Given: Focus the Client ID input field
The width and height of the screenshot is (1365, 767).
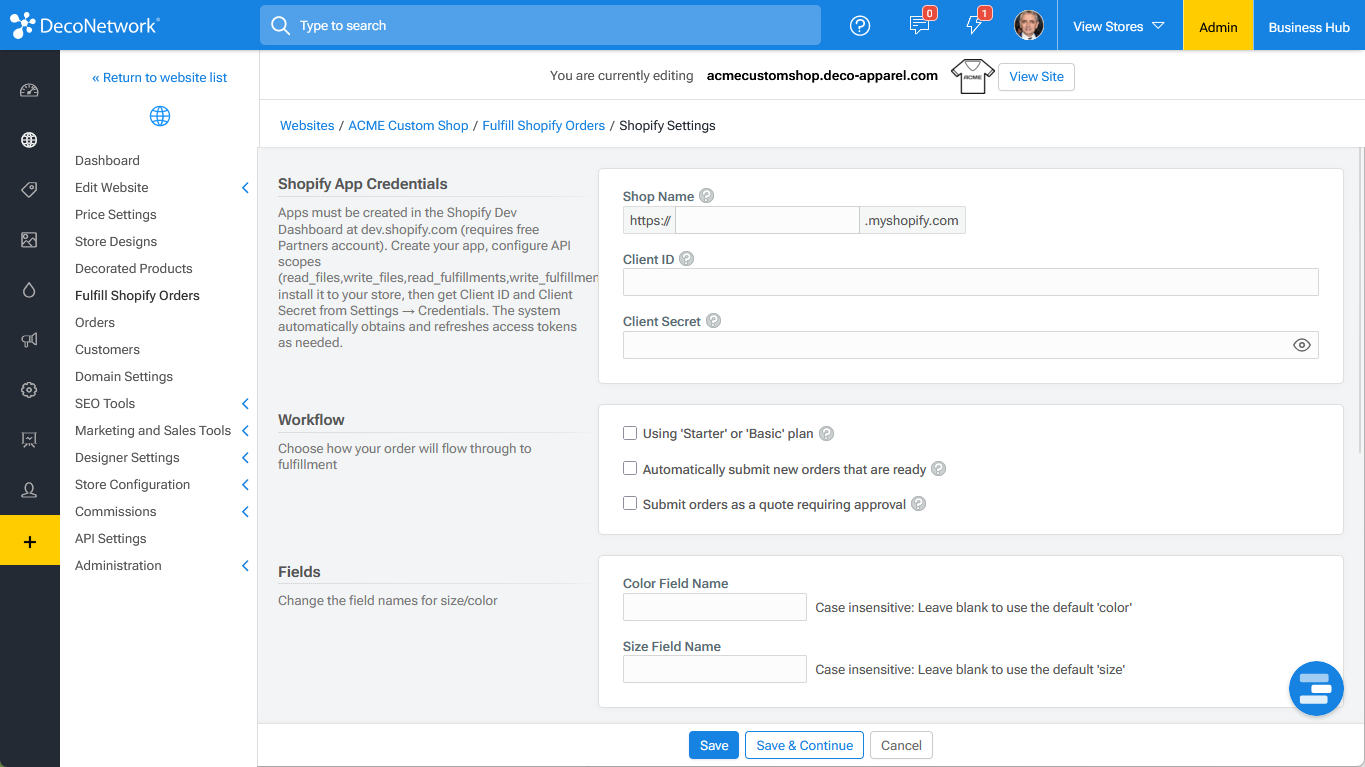Looking at the screenshot, I should (970, 282).
